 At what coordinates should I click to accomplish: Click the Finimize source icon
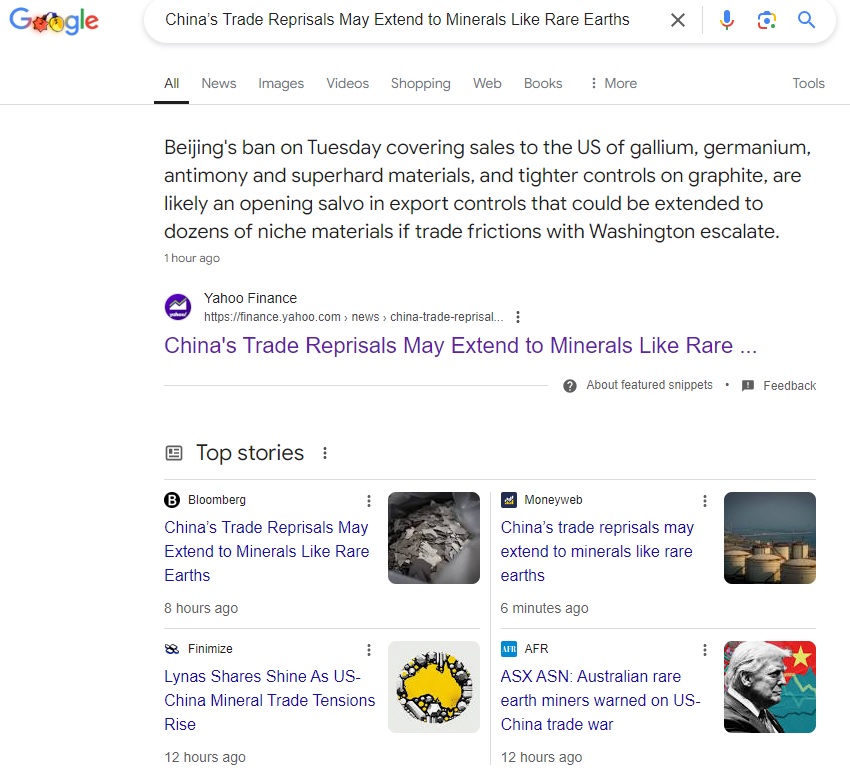click(172, 649)
